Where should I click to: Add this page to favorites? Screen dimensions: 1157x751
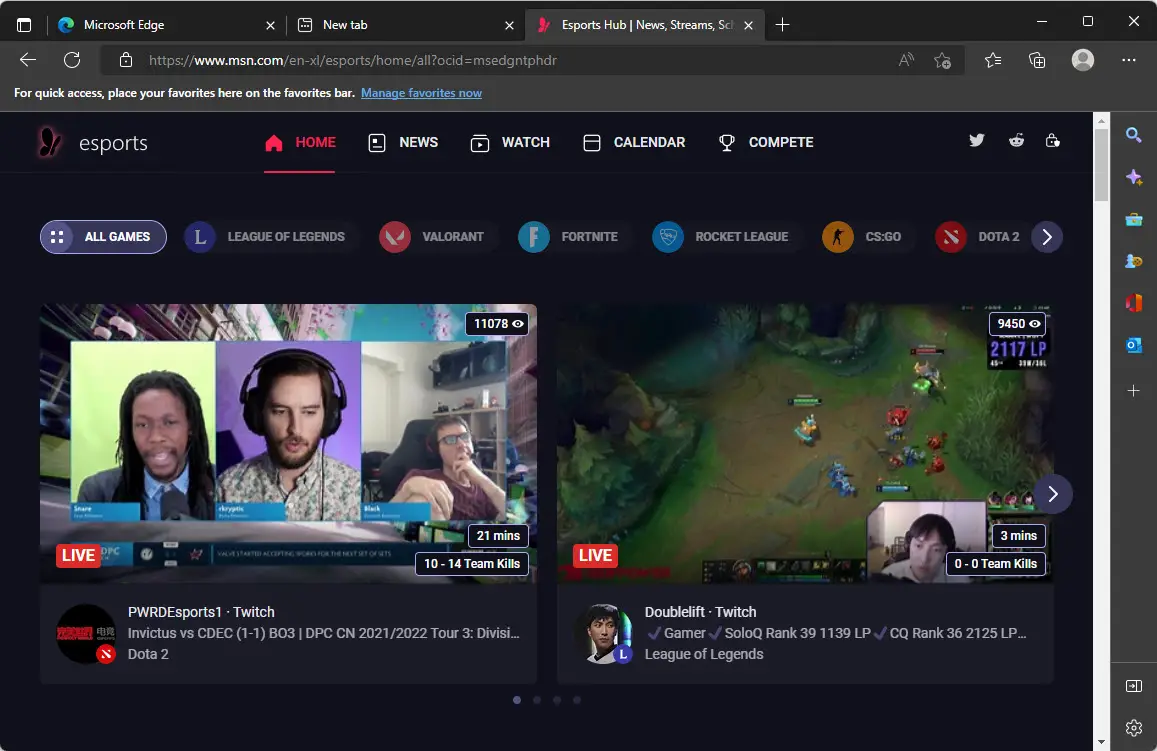click(x=942, y=60)
